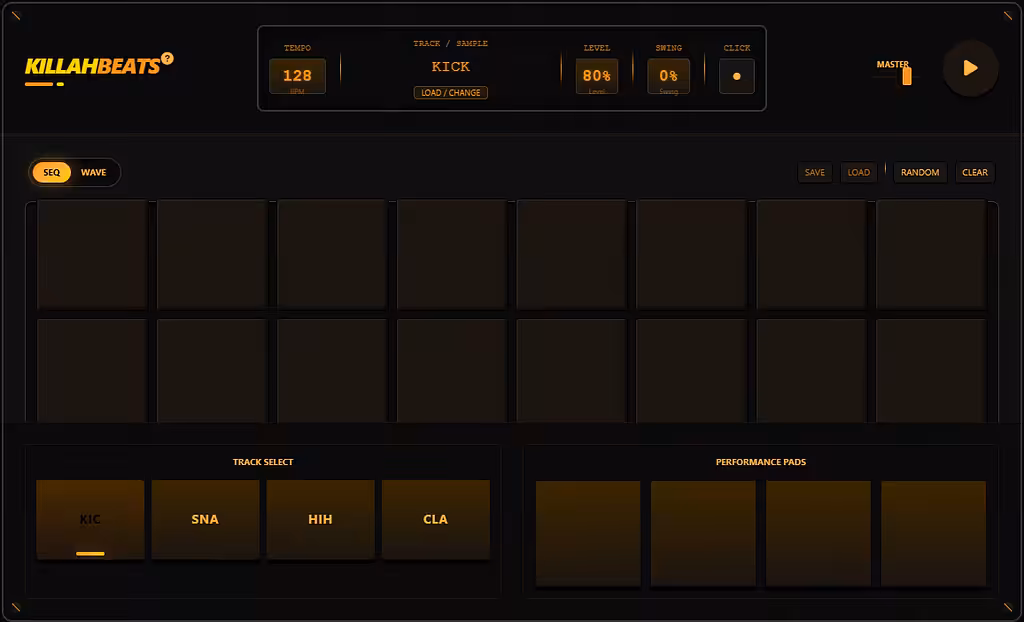Select the SEQ view mode
Screen dimensions: 1024x622
point(52,172)
